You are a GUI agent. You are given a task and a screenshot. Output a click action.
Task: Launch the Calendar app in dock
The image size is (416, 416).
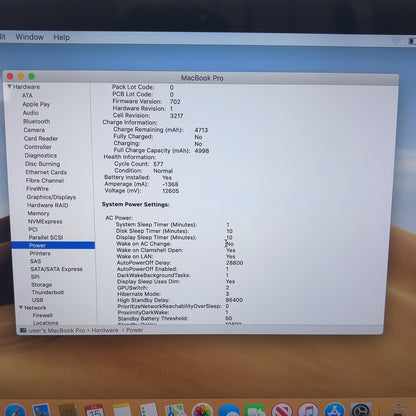point(95,410)
